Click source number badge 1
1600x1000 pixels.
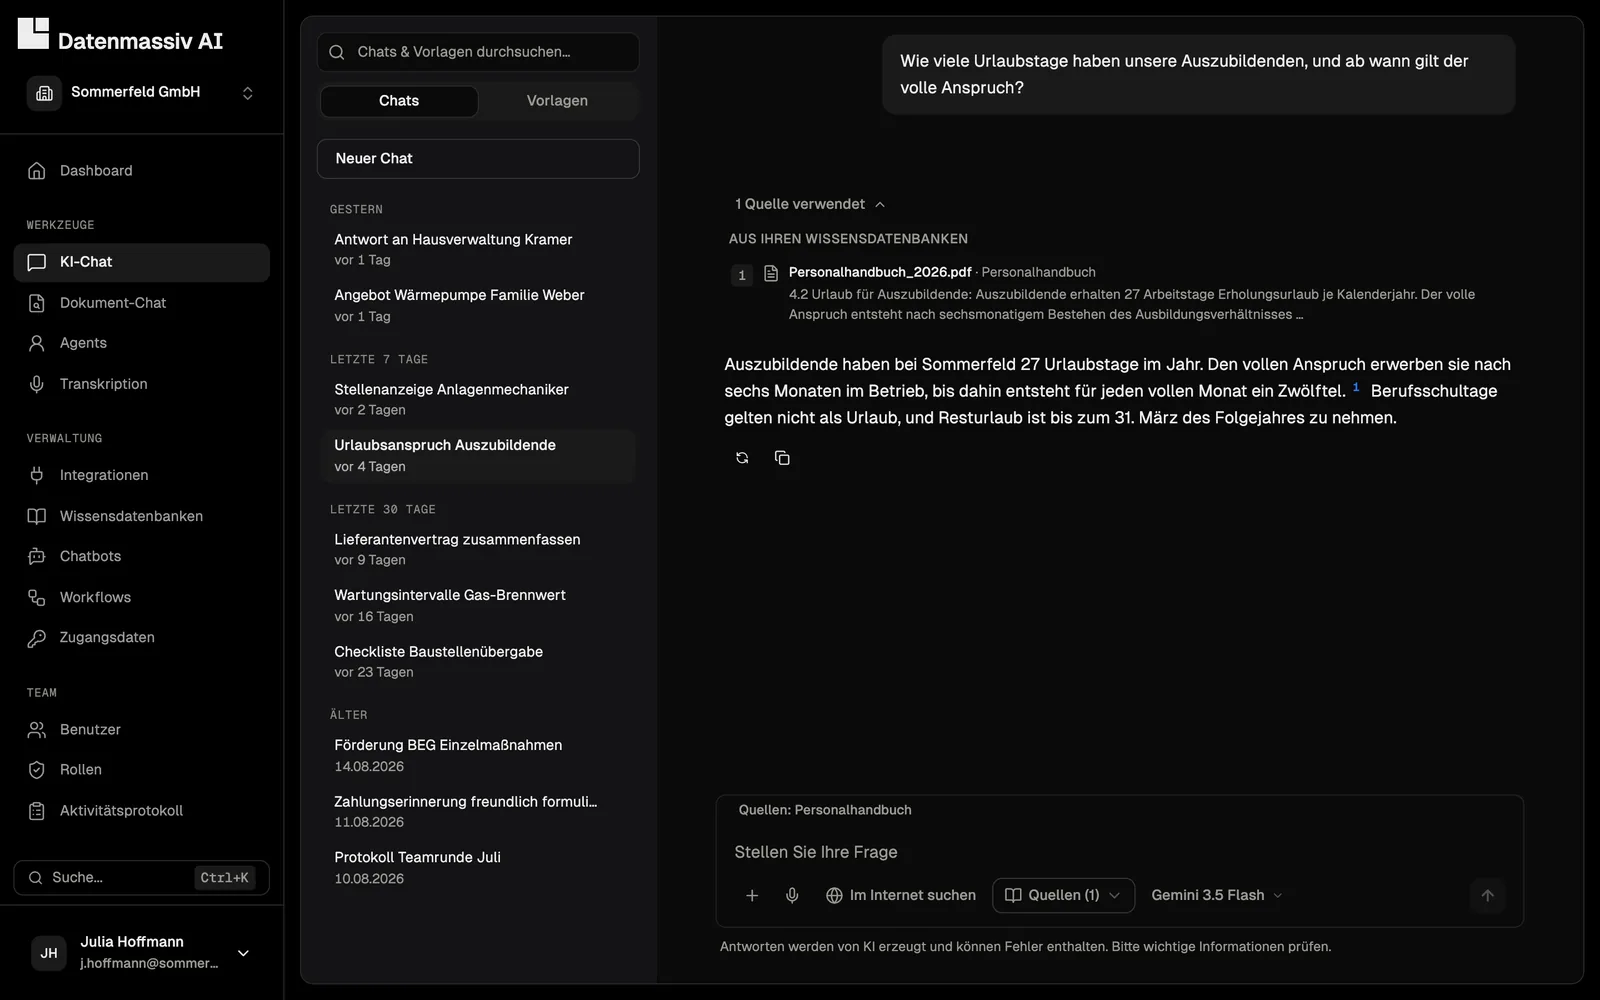click(x=742, y=275)
